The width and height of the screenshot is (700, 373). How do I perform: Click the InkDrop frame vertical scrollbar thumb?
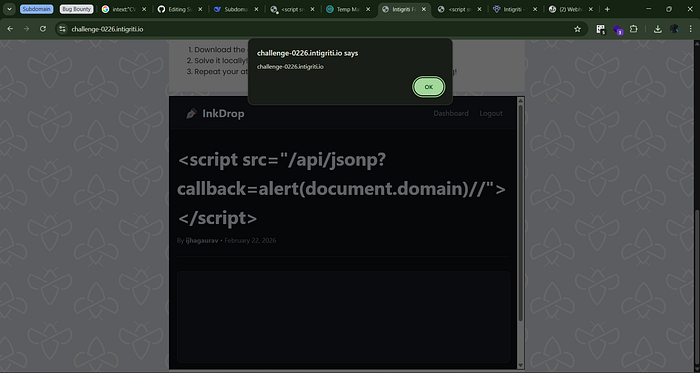point(521,213)
